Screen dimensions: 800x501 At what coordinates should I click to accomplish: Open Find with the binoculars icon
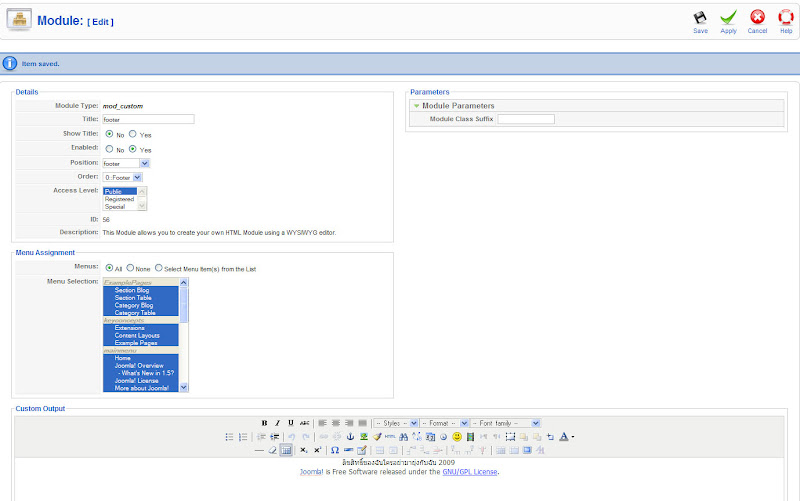404,437
